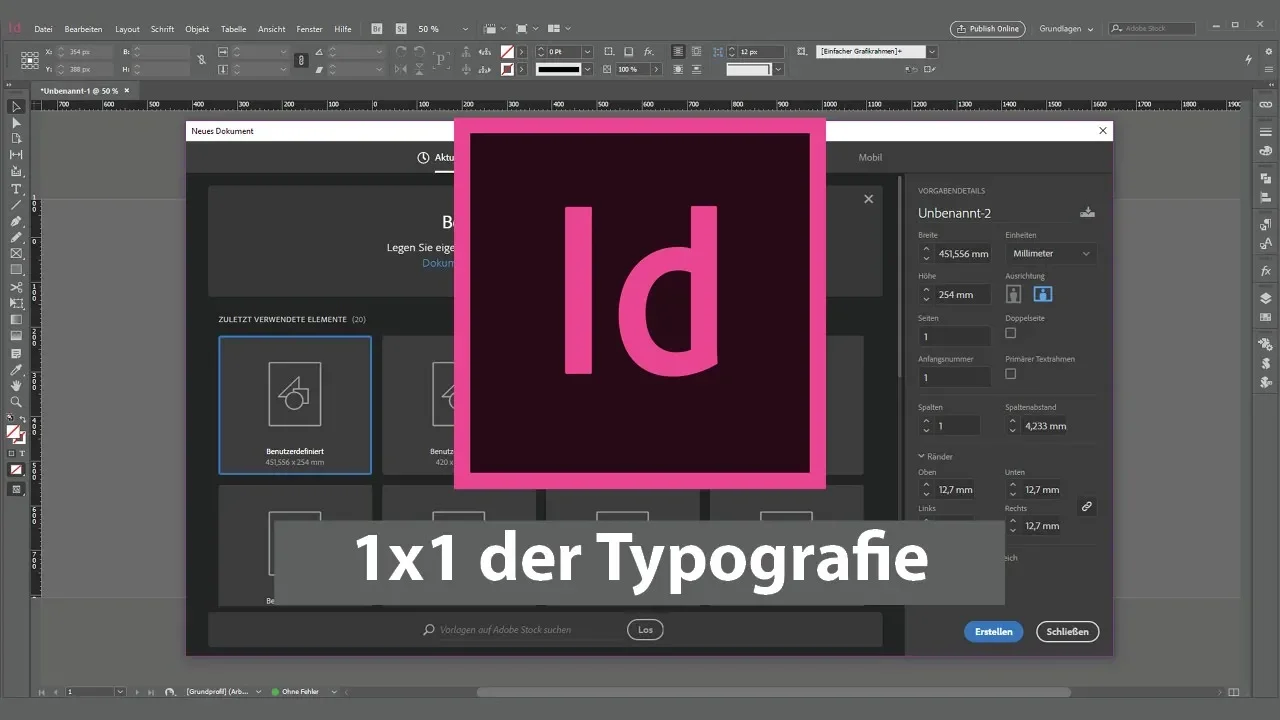Image resolution: width=1280 pixels, height=720 pixels.
Task: Click the black stroke style swatch
Action: (558, 69)
